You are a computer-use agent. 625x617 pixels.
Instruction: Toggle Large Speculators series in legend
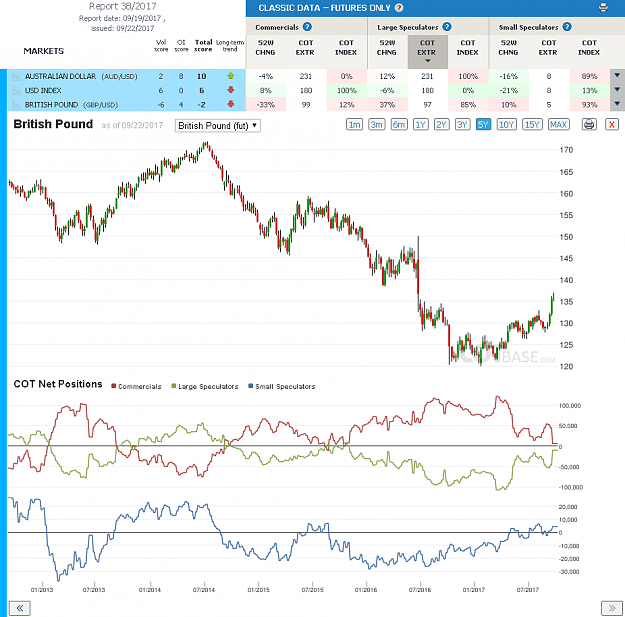204,386
